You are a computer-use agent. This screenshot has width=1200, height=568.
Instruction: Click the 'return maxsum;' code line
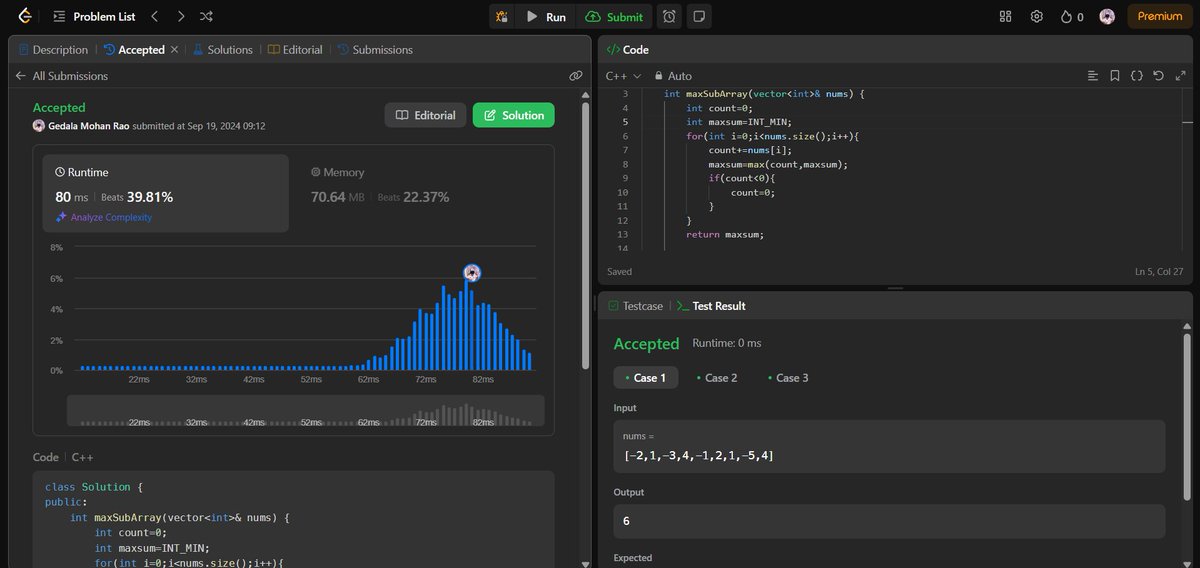click(724, 234)
